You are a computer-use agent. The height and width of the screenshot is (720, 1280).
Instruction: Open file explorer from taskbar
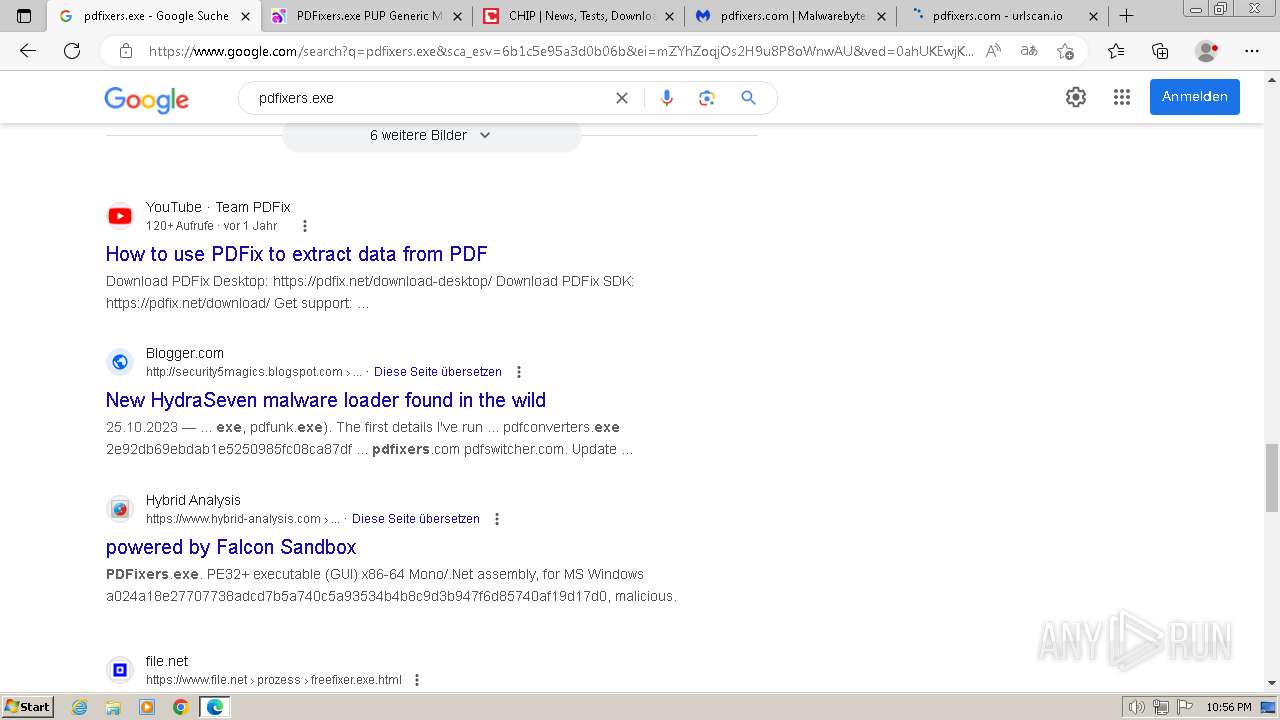click(x=113, y=707)
